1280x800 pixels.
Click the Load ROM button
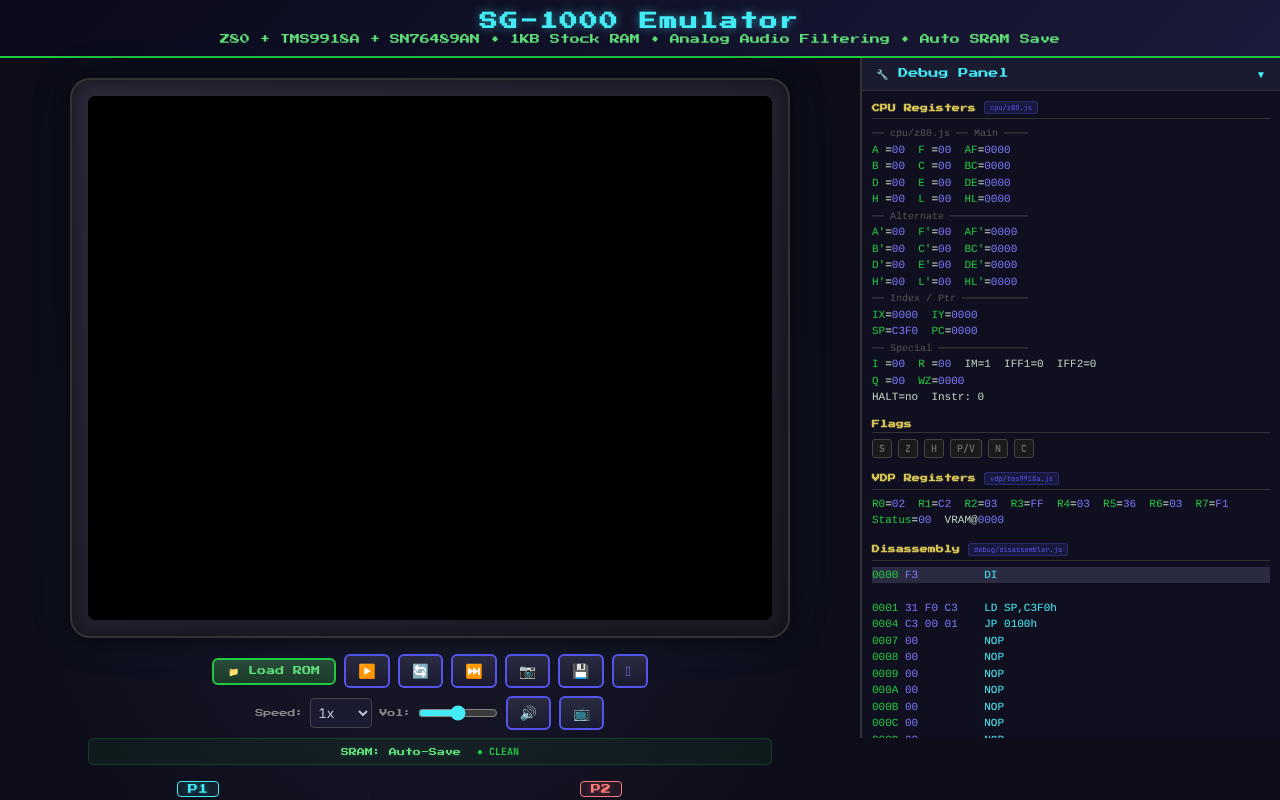[x=274, y=671]
